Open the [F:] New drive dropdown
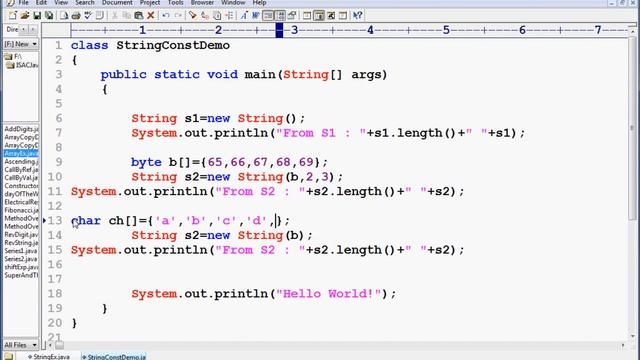Image resolution: width=640 pixels, height=360 pixels. pyautogui.click(x=21, y=44)
